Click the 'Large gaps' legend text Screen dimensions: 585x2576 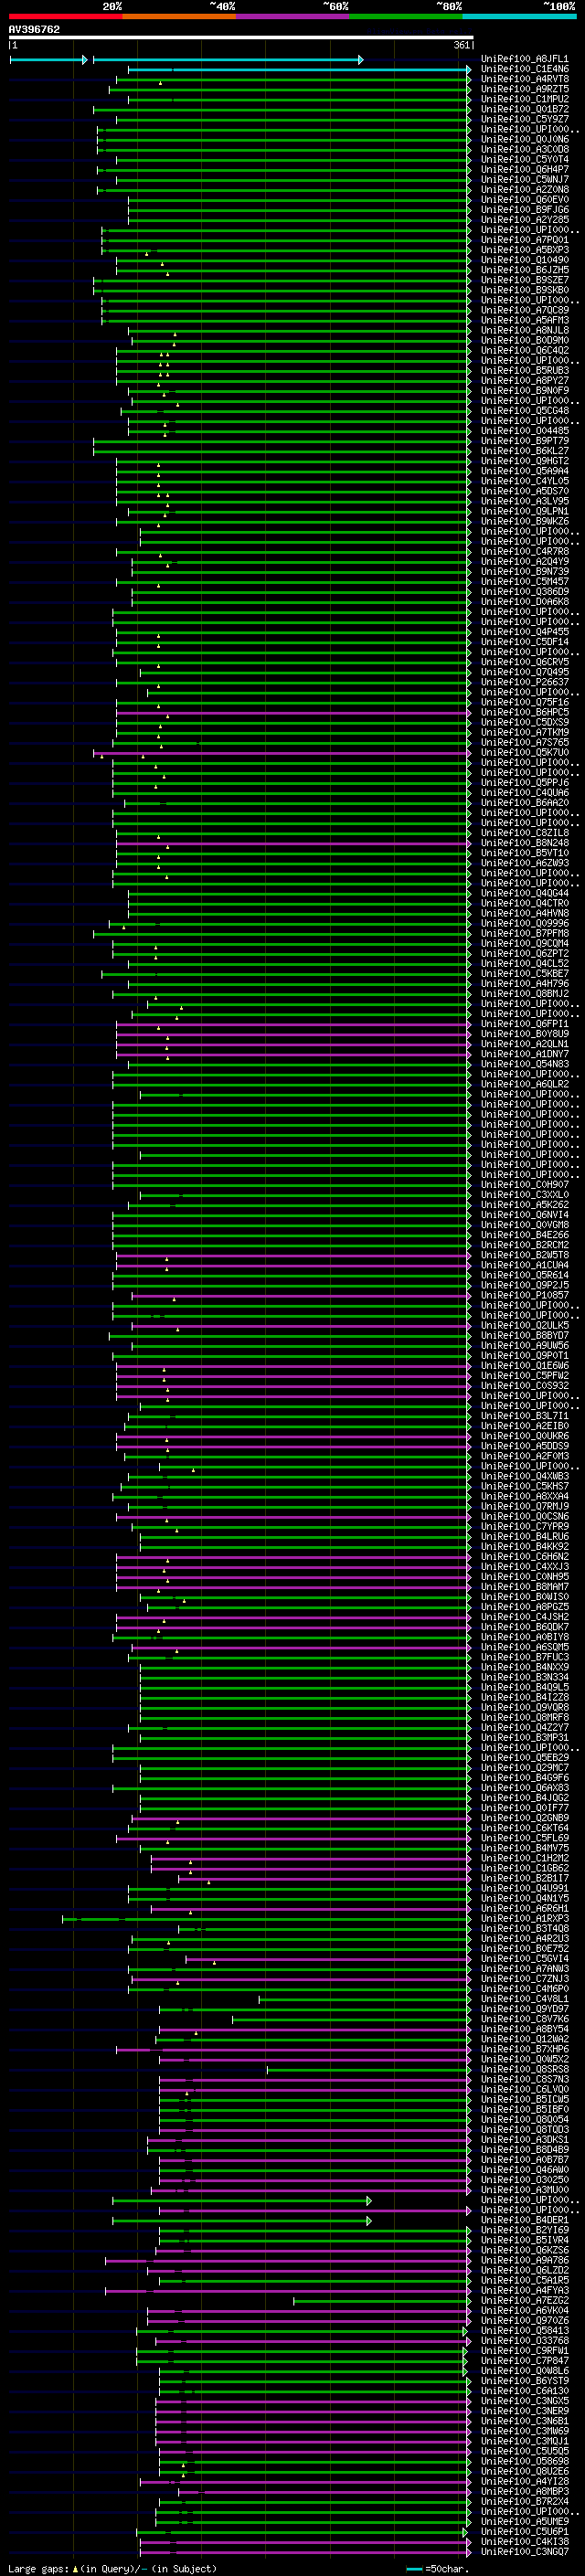(x=39, y=2569)
